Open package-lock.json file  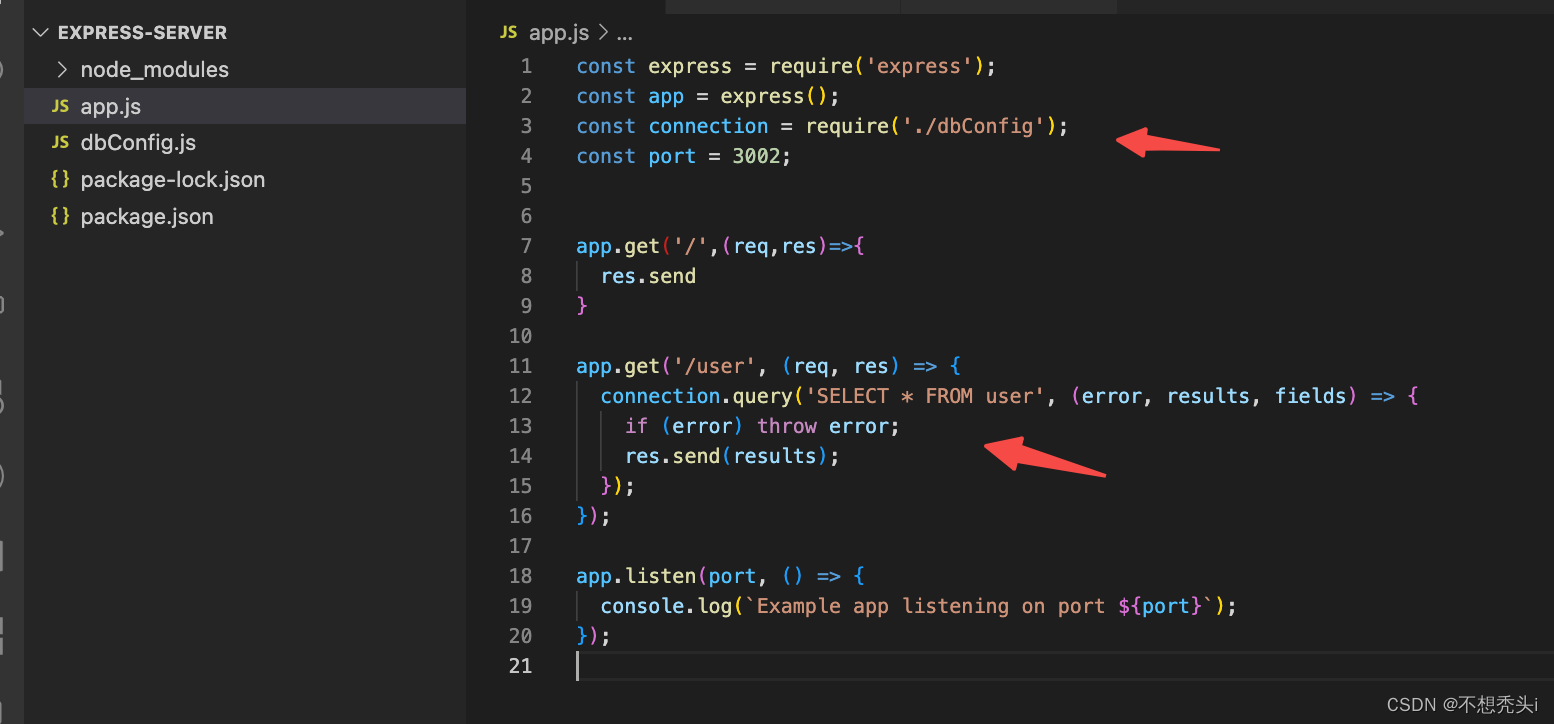[x=172, y=180]
